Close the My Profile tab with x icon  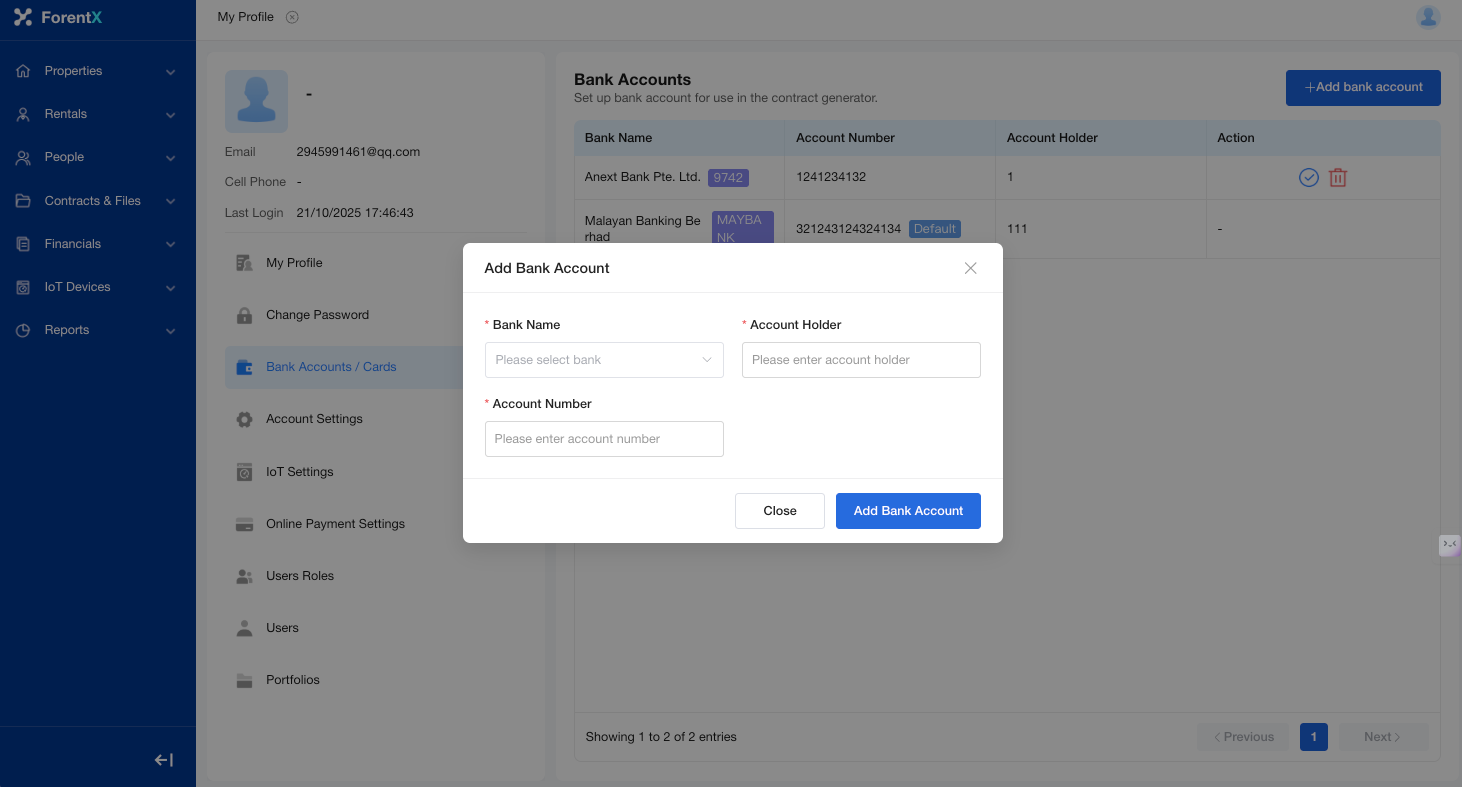click(x=292, y=17)
